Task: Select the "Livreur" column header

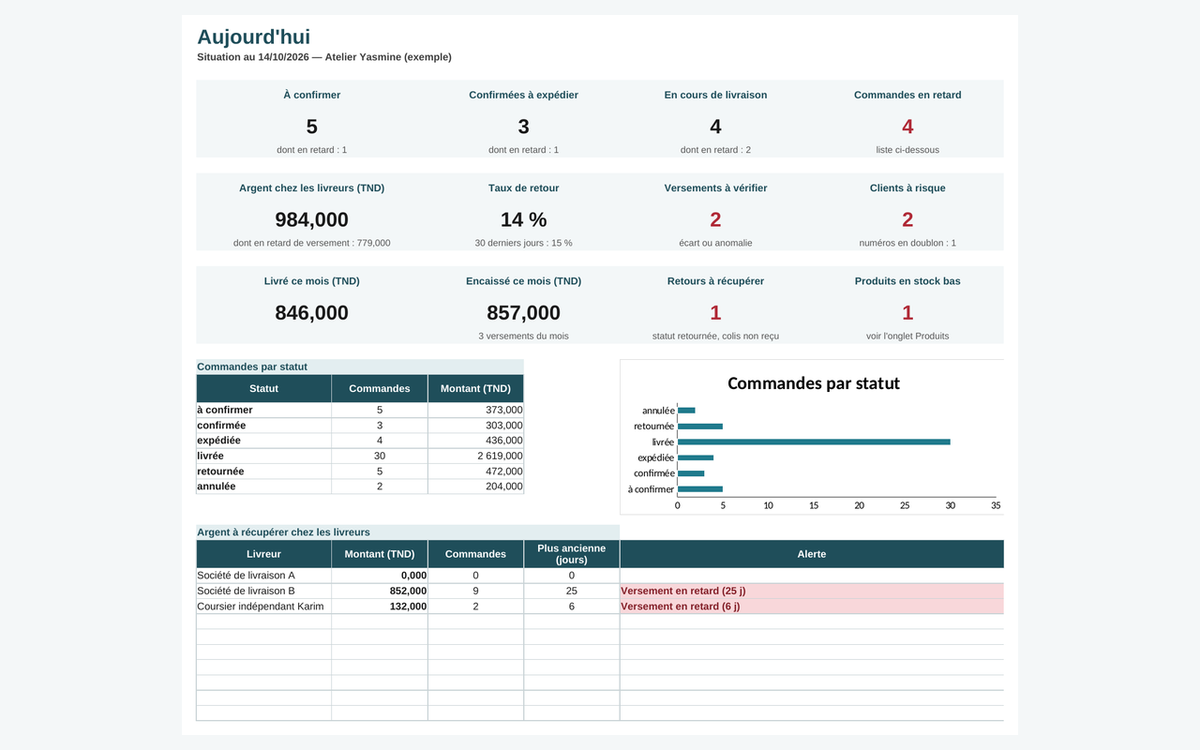Action: (x=264, y=554)
